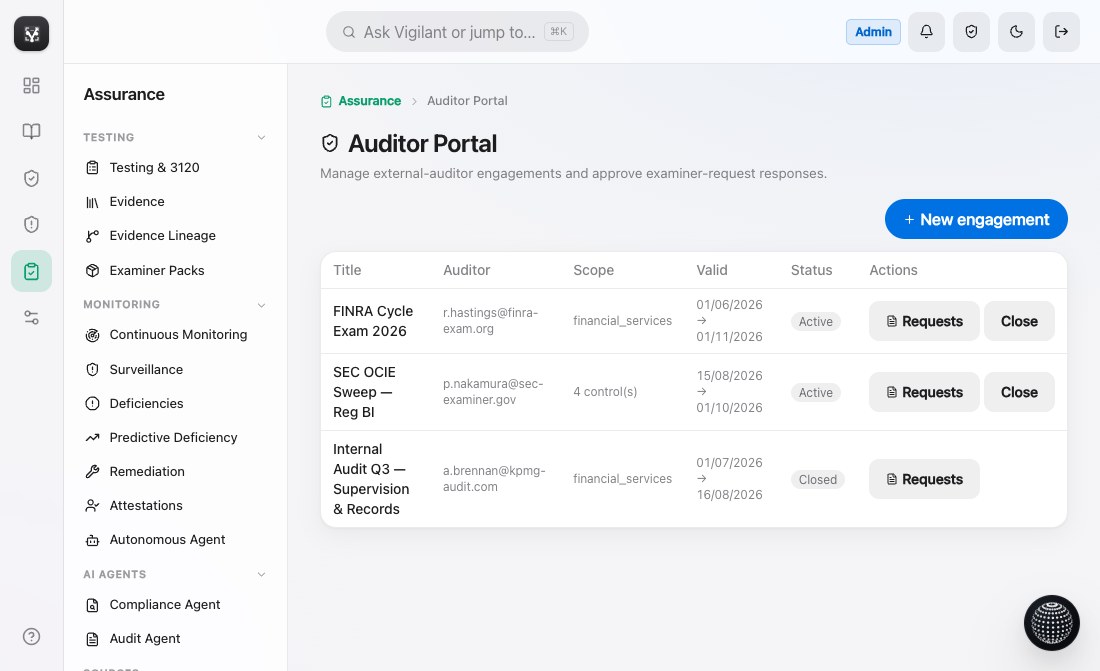This screenshot has height=671, width=1100.
Task: Open Continuous Monitoring in sidebar
Action: (x=175, y=335)
